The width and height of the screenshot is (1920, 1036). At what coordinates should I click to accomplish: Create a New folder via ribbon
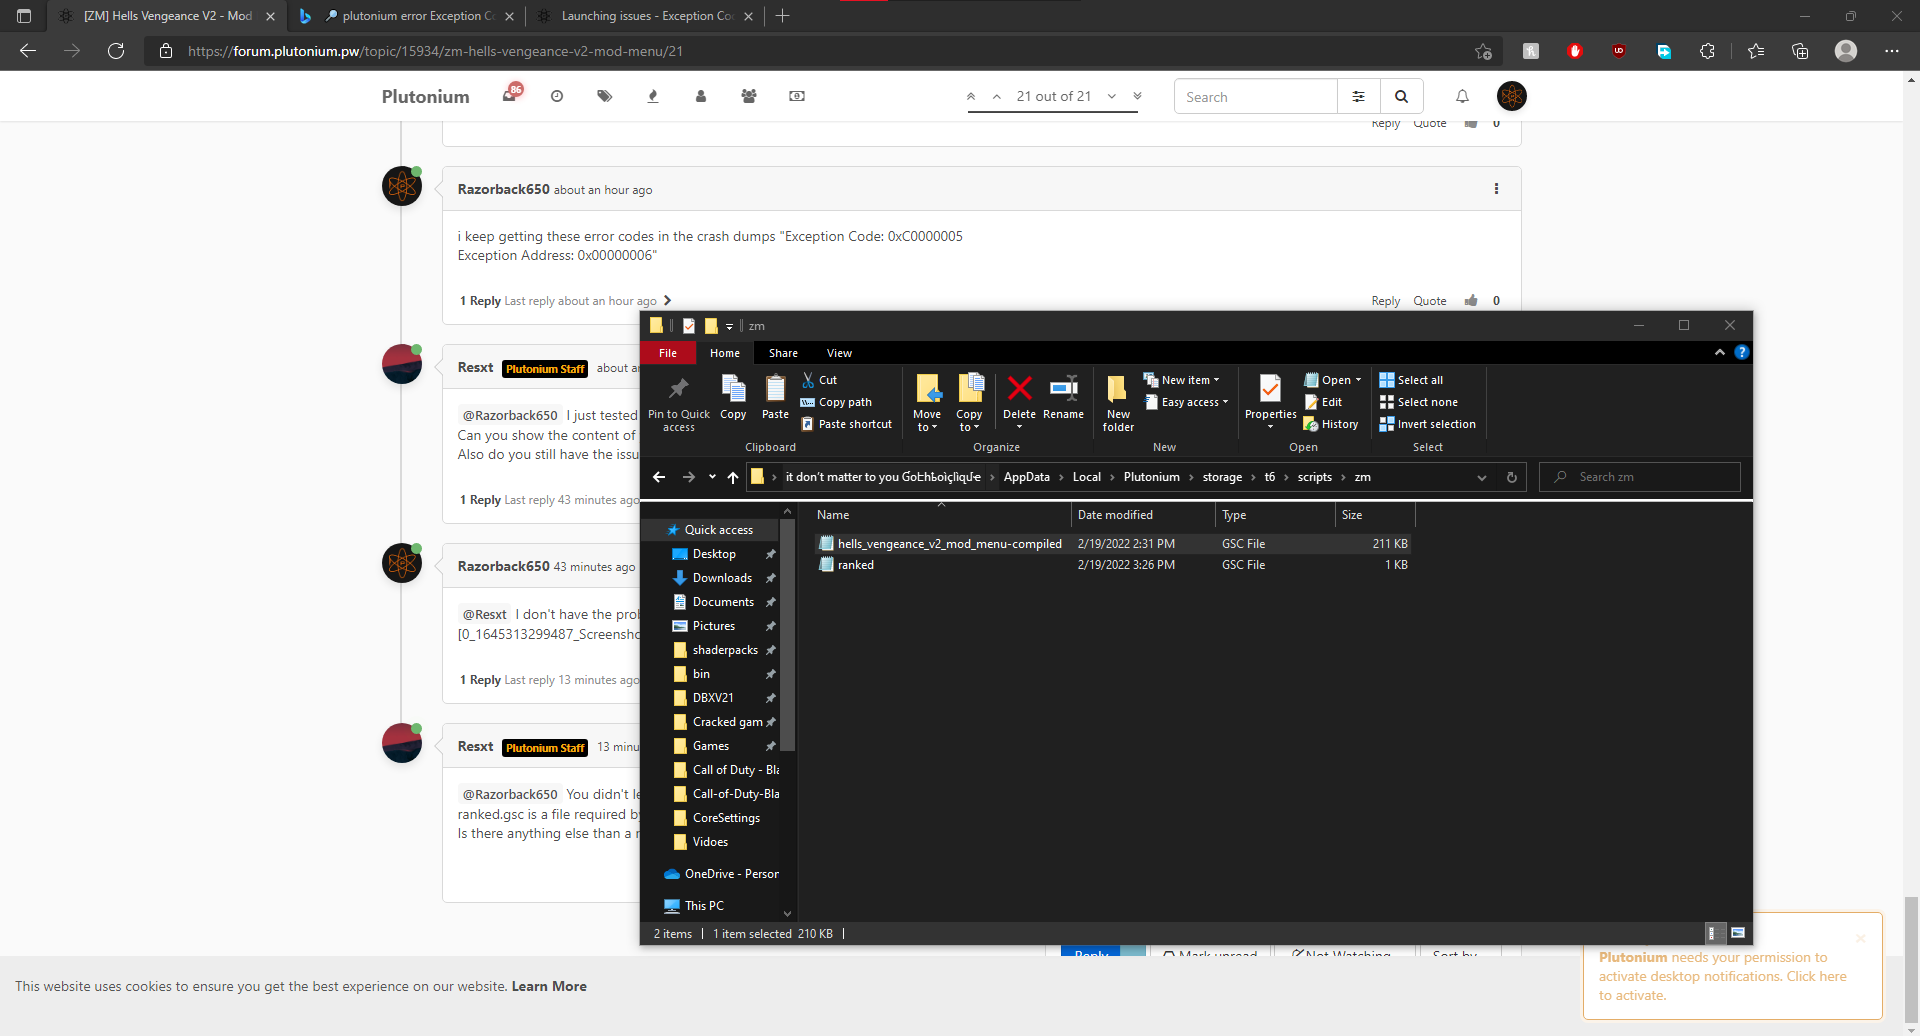point(1118,402)
